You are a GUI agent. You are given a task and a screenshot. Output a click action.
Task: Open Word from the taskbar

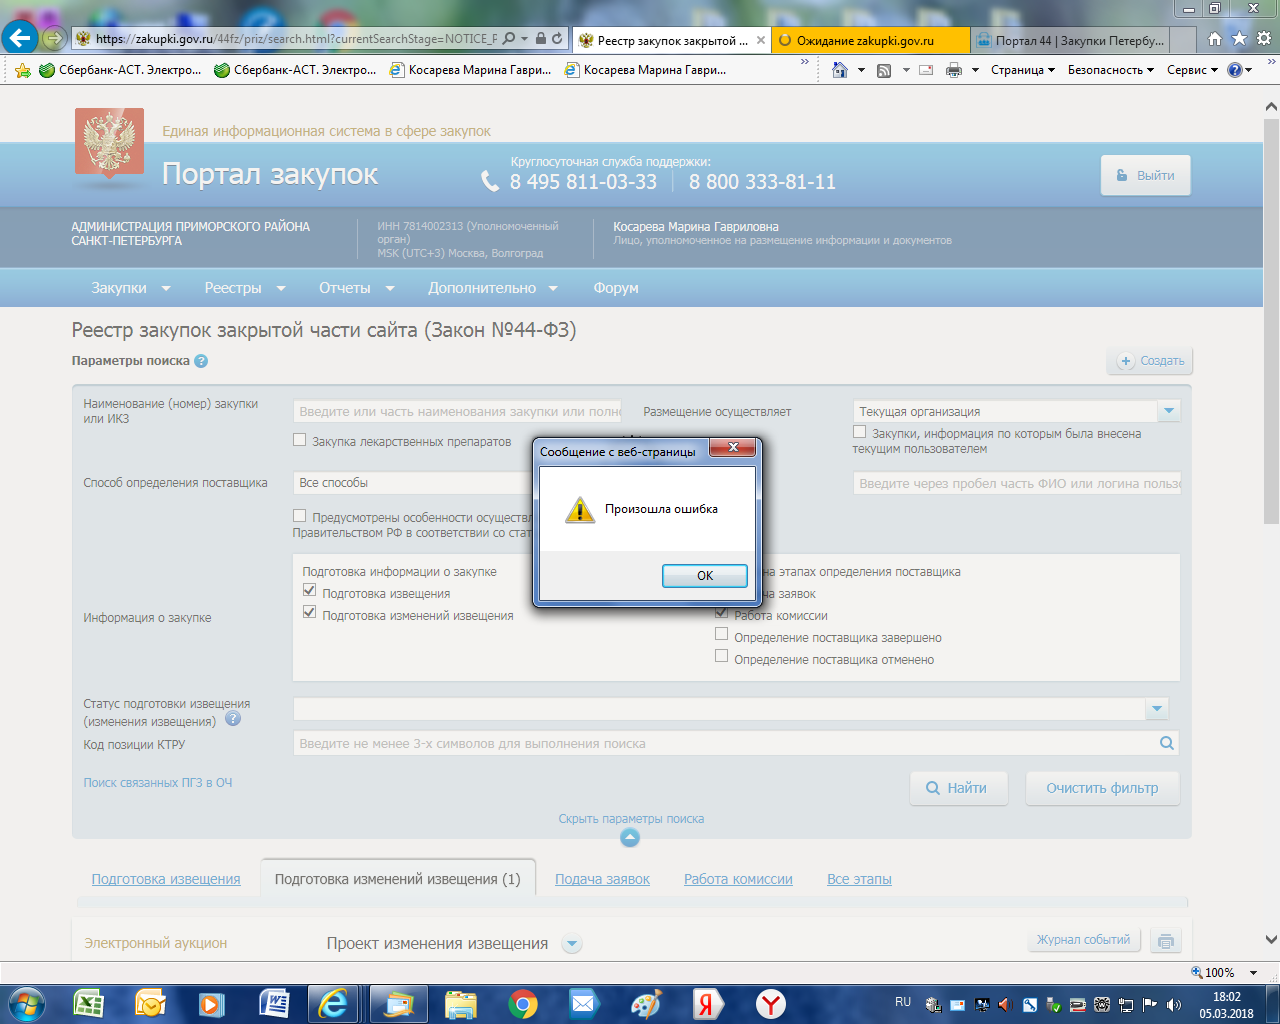tap(273, 1003)
